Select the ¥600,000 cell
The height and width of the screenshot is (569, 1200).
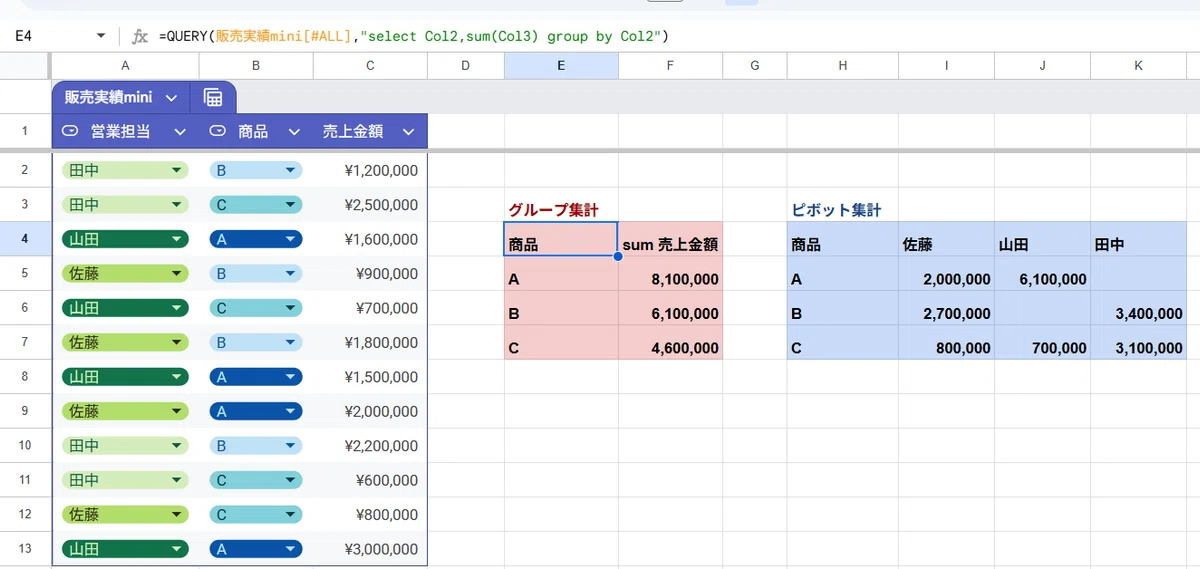coord(370,480)
